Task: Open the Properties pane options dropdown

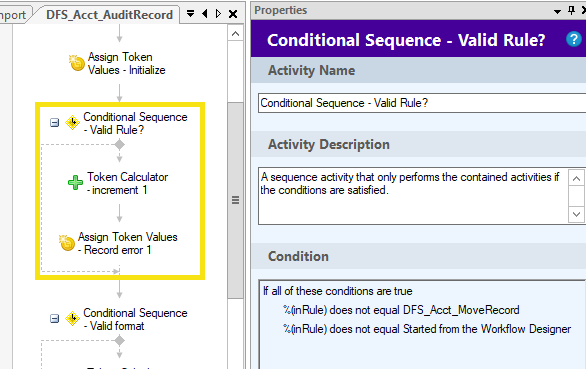Action: pyautogui.click(x=557, y=12)
